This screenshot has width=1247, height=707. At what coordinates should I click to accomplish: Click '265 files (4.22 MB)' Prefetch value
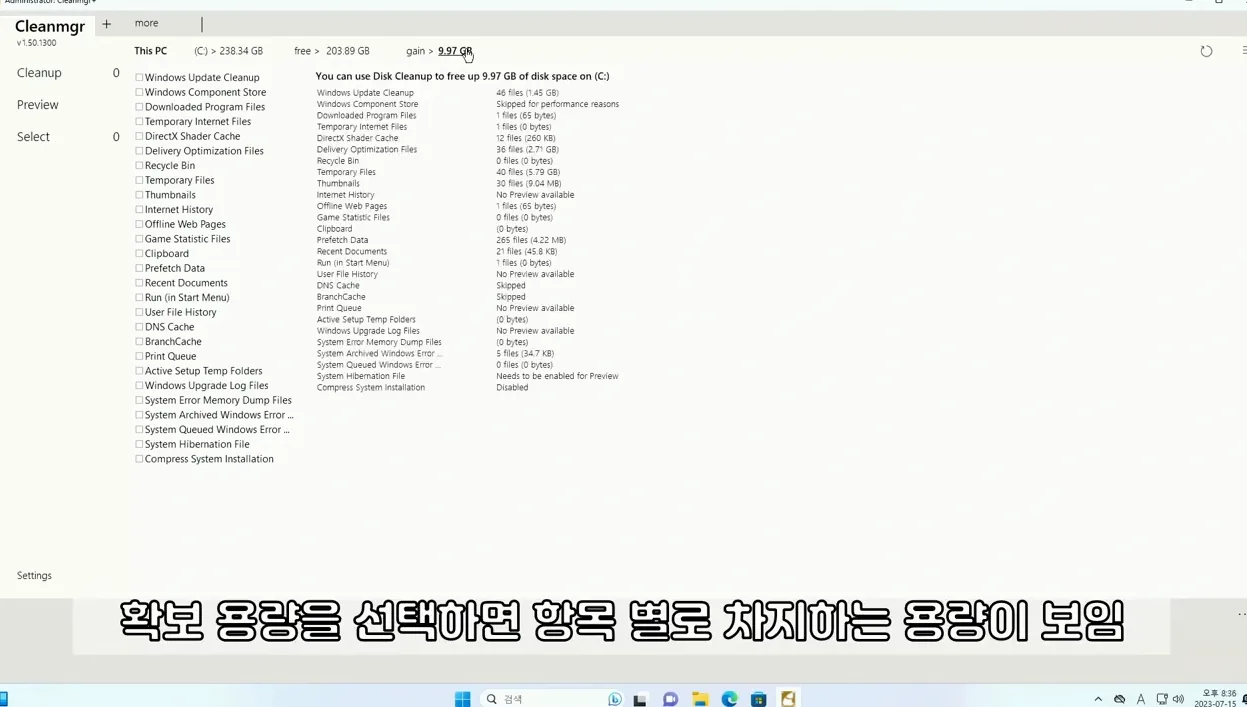tap(531, 240)
